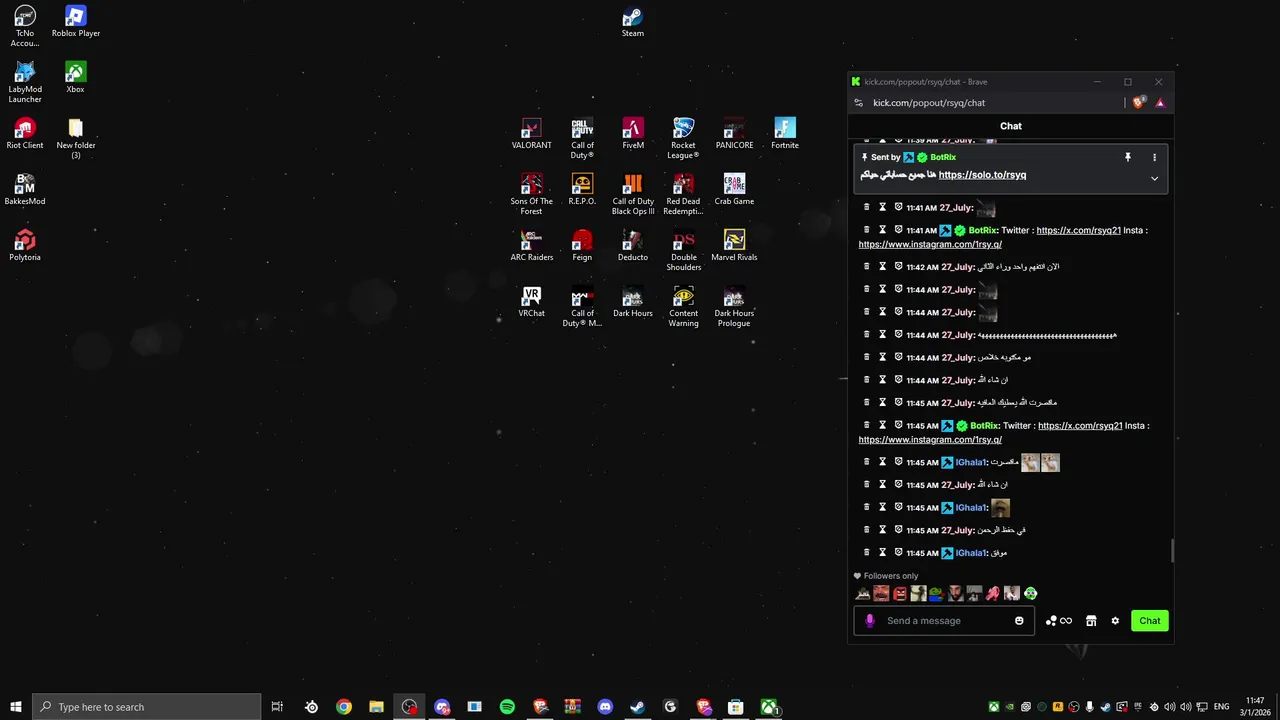Image resolution: width=1280 pixels, height=720 pixels.
Task: Select the VALORANT desktop icon
Action: [x=531, y=134]
